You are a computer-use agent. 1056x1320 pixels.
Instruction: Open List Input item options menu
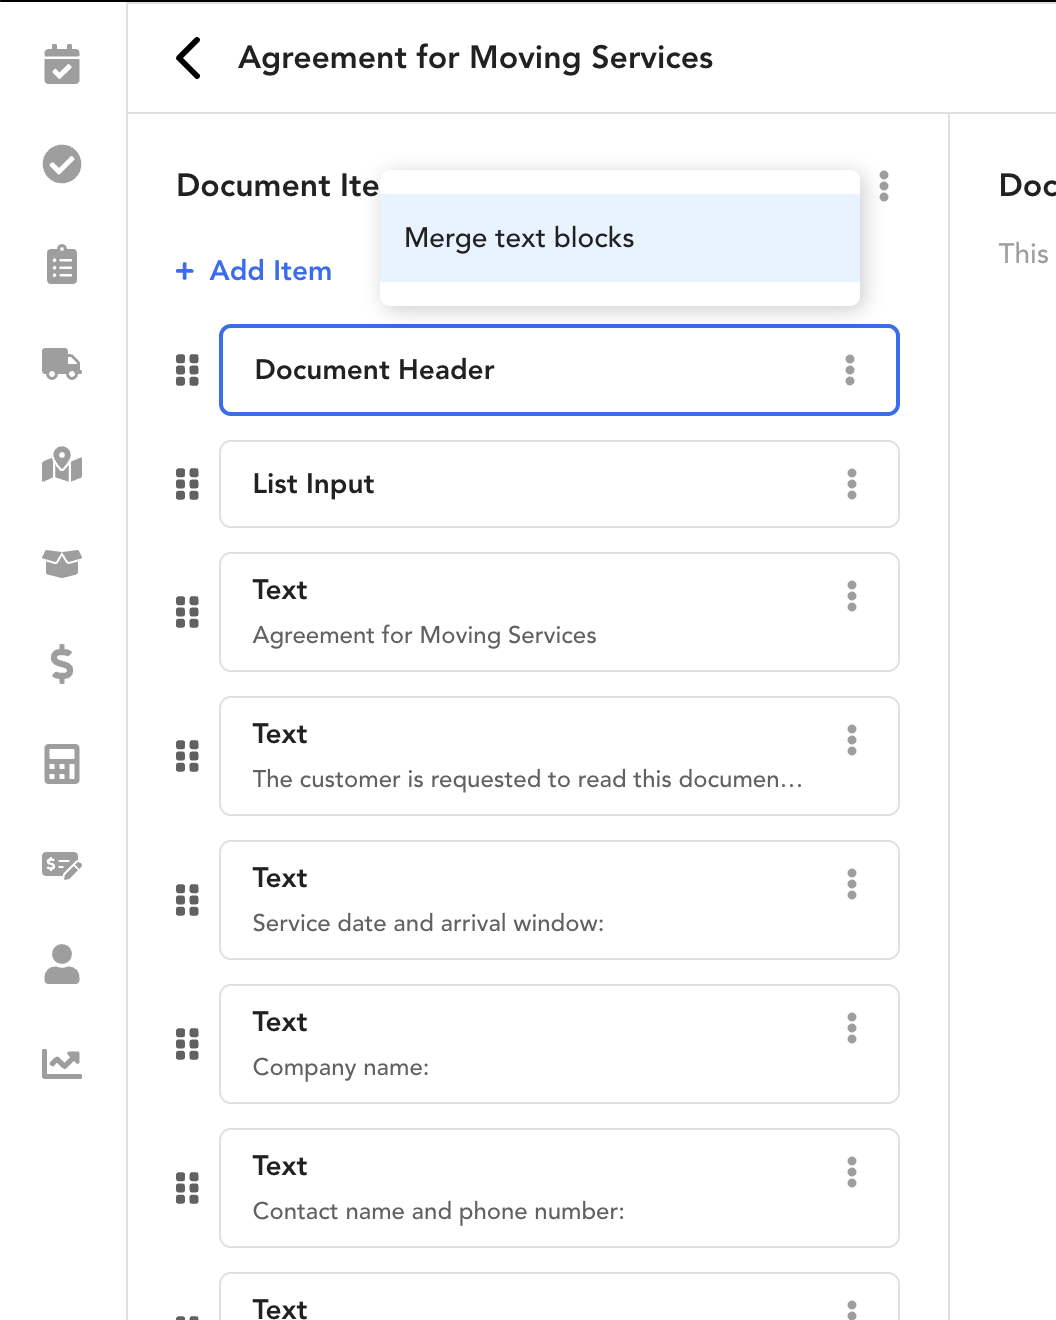click(x=852, y=484)
